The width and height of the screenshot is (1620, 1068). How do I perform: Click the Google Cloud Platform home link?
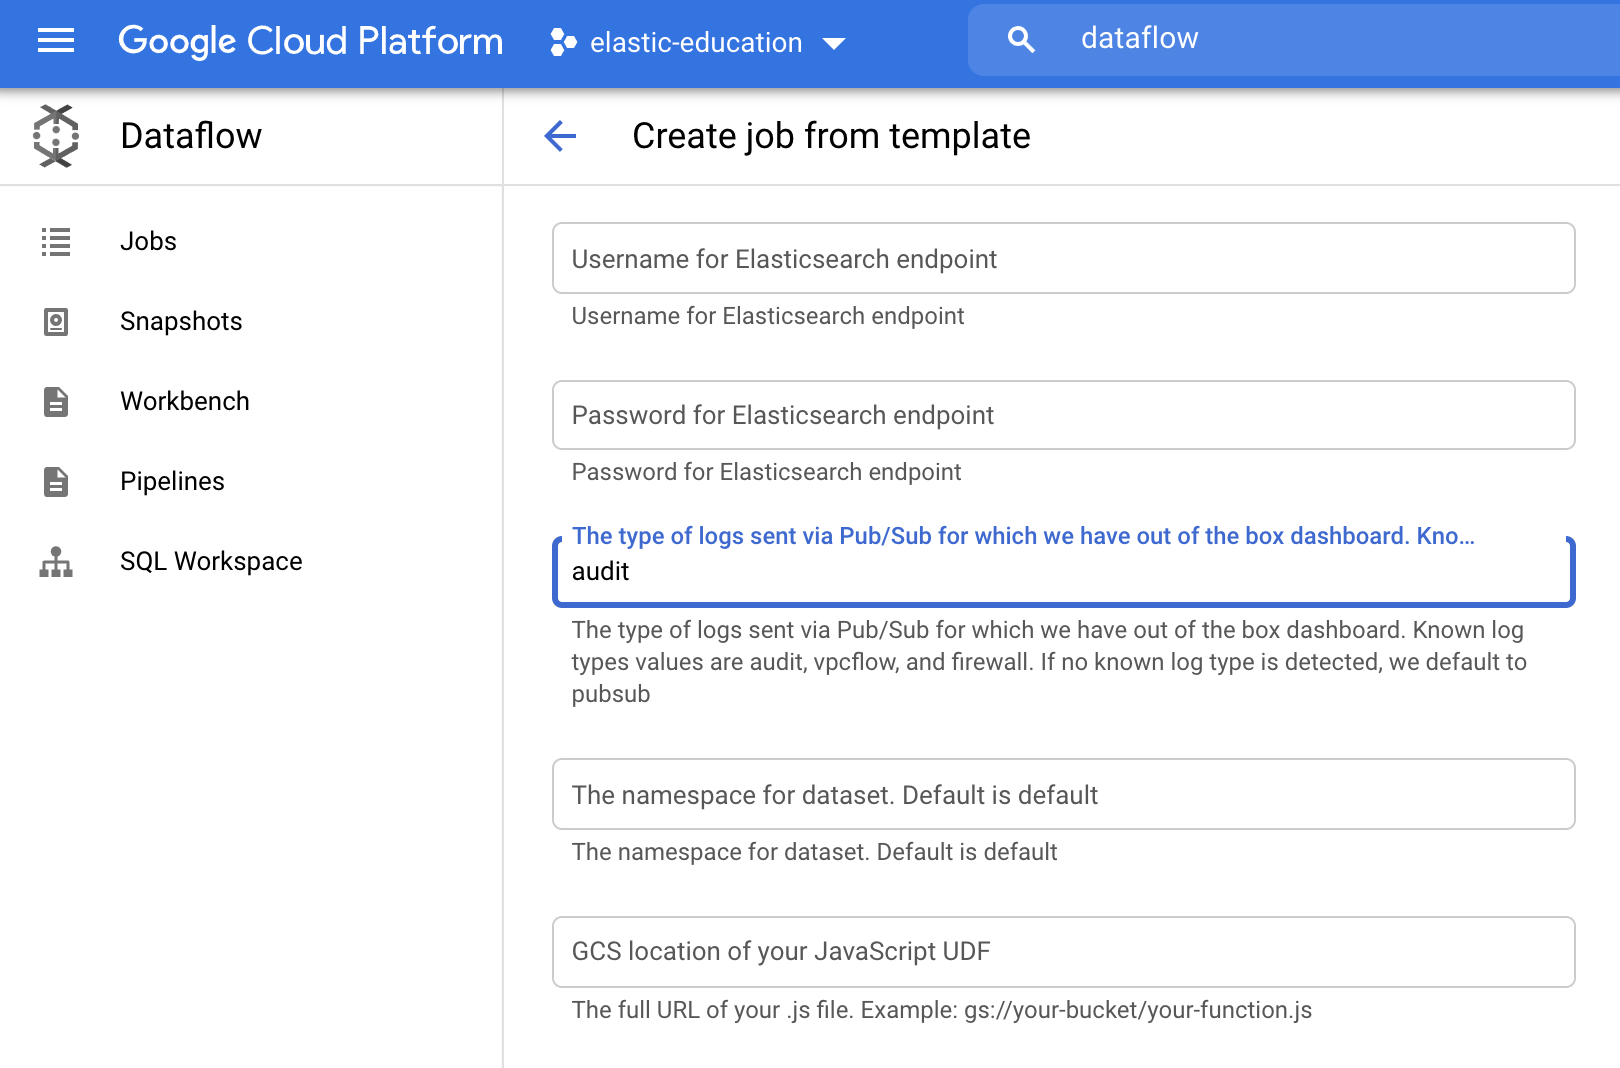311,41
